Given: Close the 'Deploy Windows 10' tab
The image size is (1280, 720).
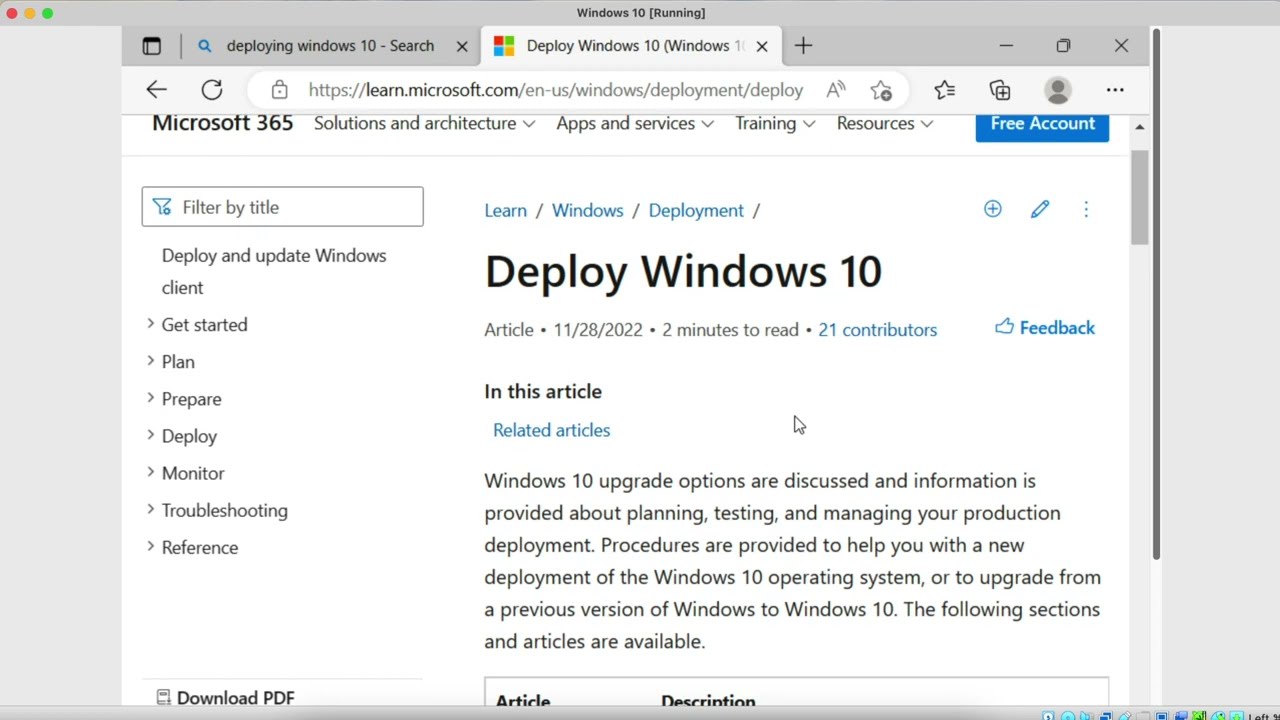Looking at the screenshot, I should click(762, 46).
